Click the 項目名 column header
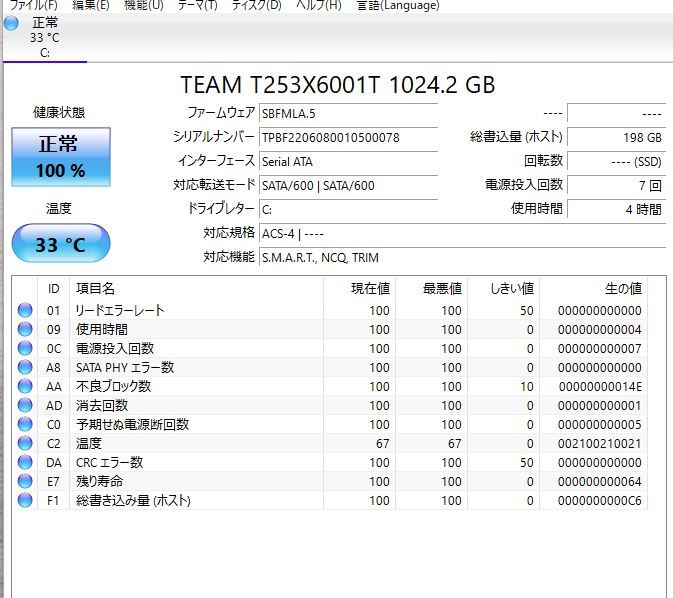673x598 pixels. 197,288
